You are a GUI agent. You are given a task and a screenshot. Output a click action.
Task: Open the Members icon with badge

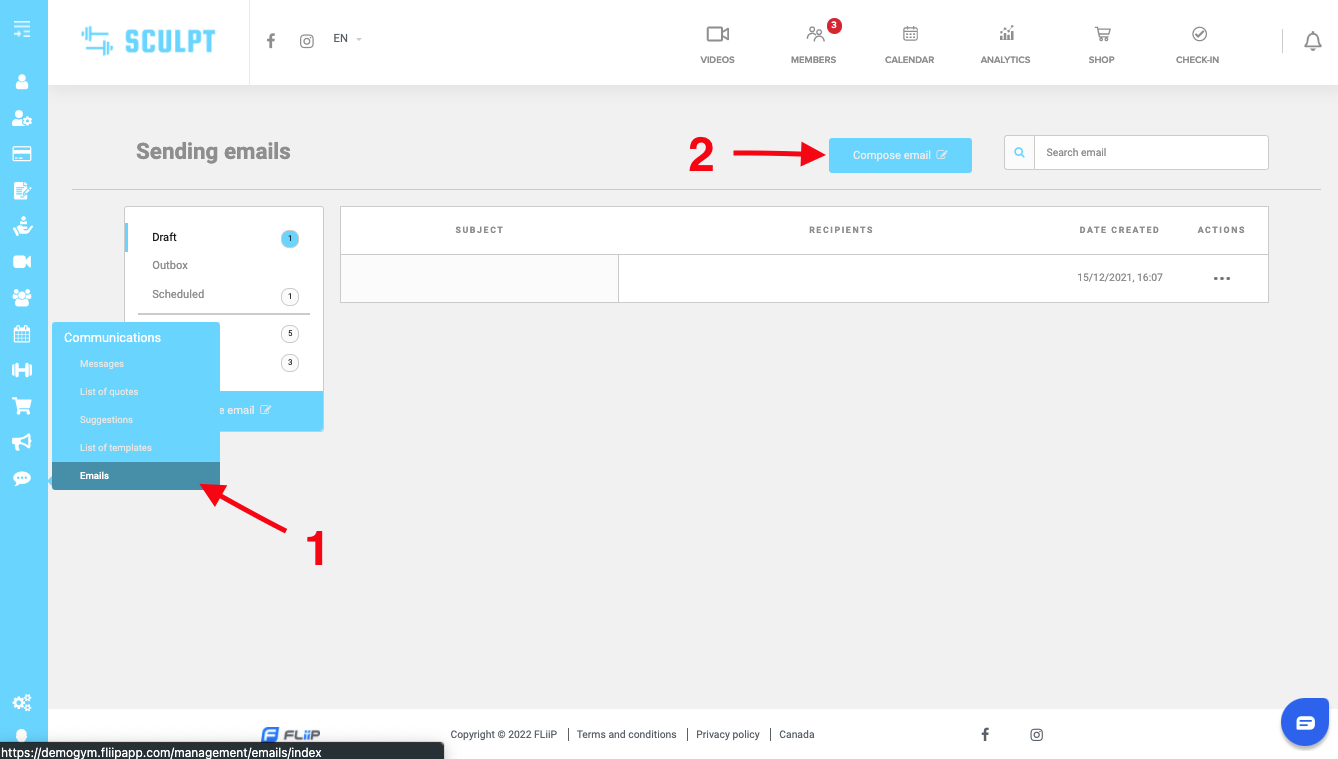tap(815, 35)
